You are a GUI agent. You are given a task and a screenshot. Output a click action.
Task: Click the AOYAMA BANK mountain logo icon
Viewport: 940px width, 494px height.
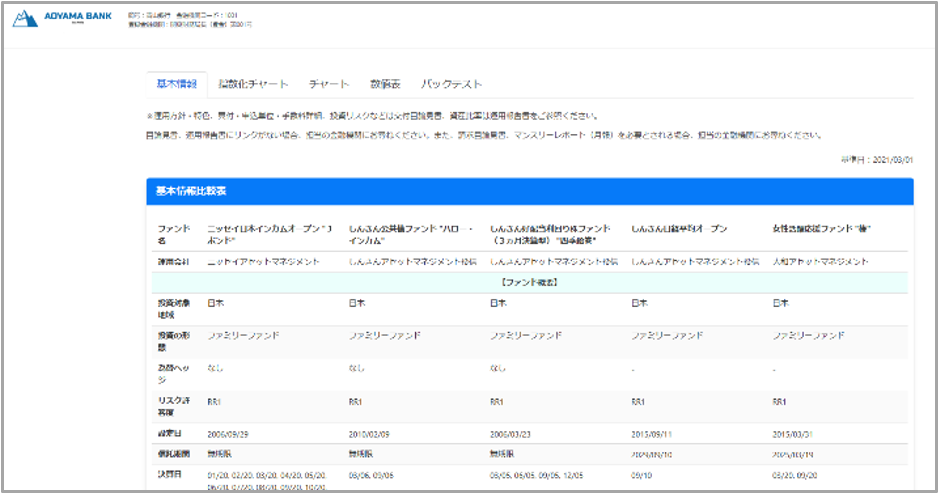[x=25, y=19]
